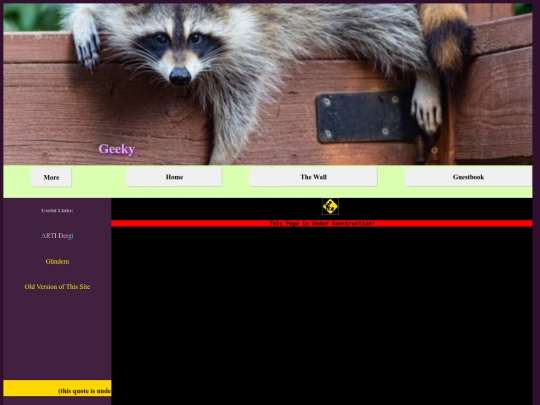Follow the Gündem link
This screenshot has height=405, width=540.
[x=57, y=261]
